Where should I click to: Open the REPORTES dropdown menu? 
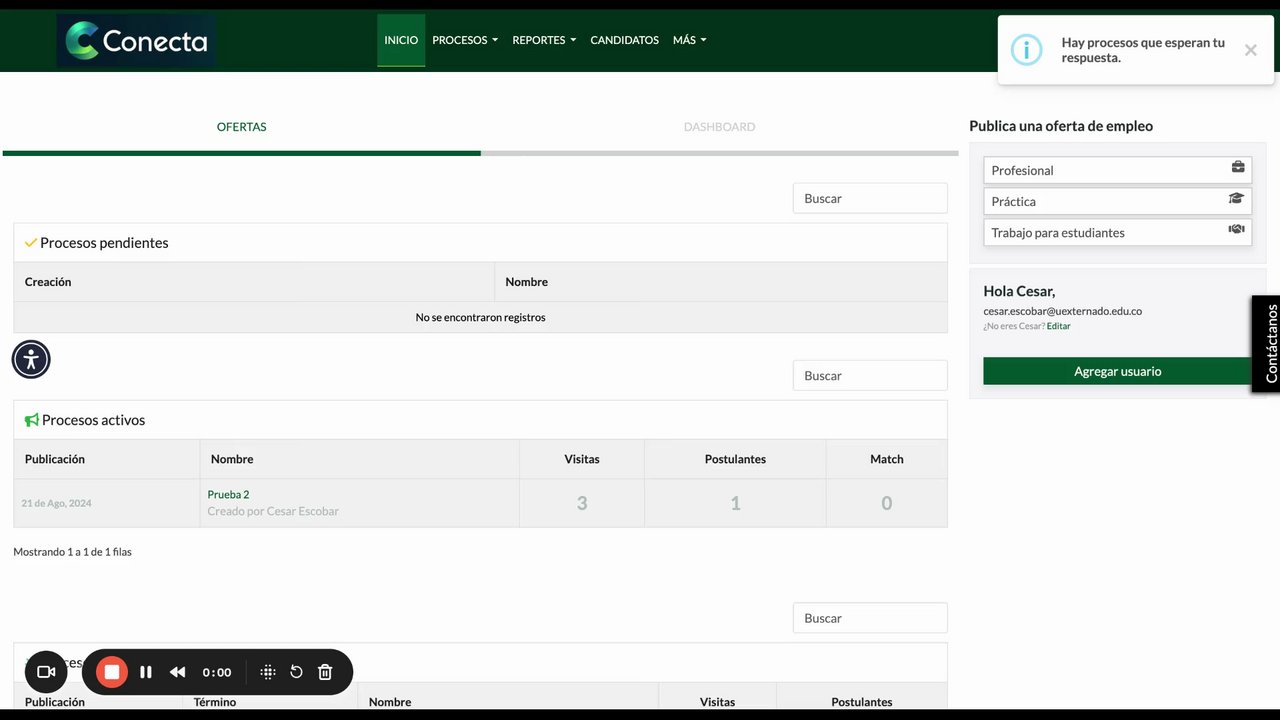coord(544,40)
